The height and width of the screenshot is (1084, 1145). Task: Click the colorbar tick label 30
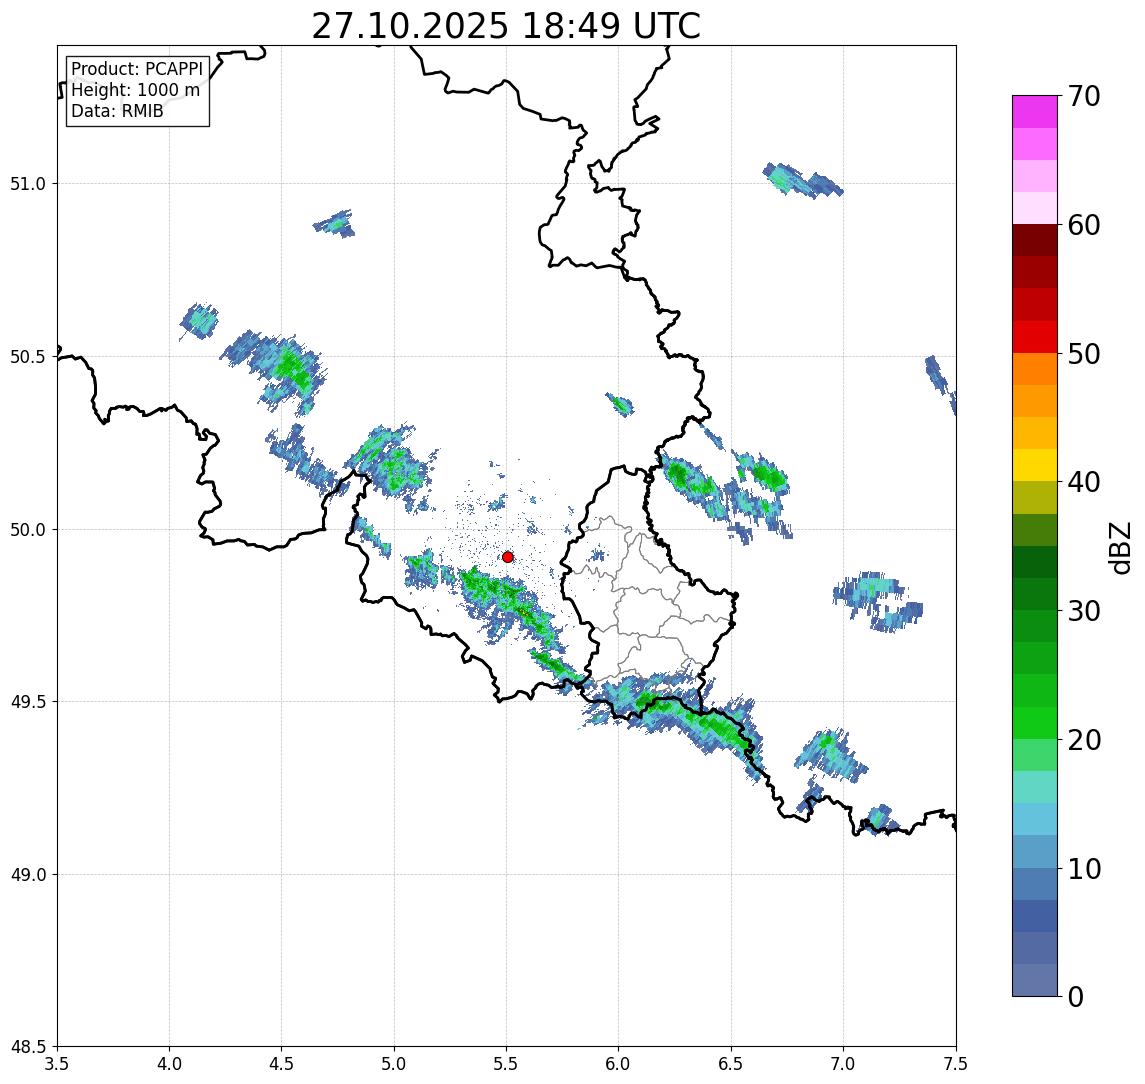pos(1084,611)
